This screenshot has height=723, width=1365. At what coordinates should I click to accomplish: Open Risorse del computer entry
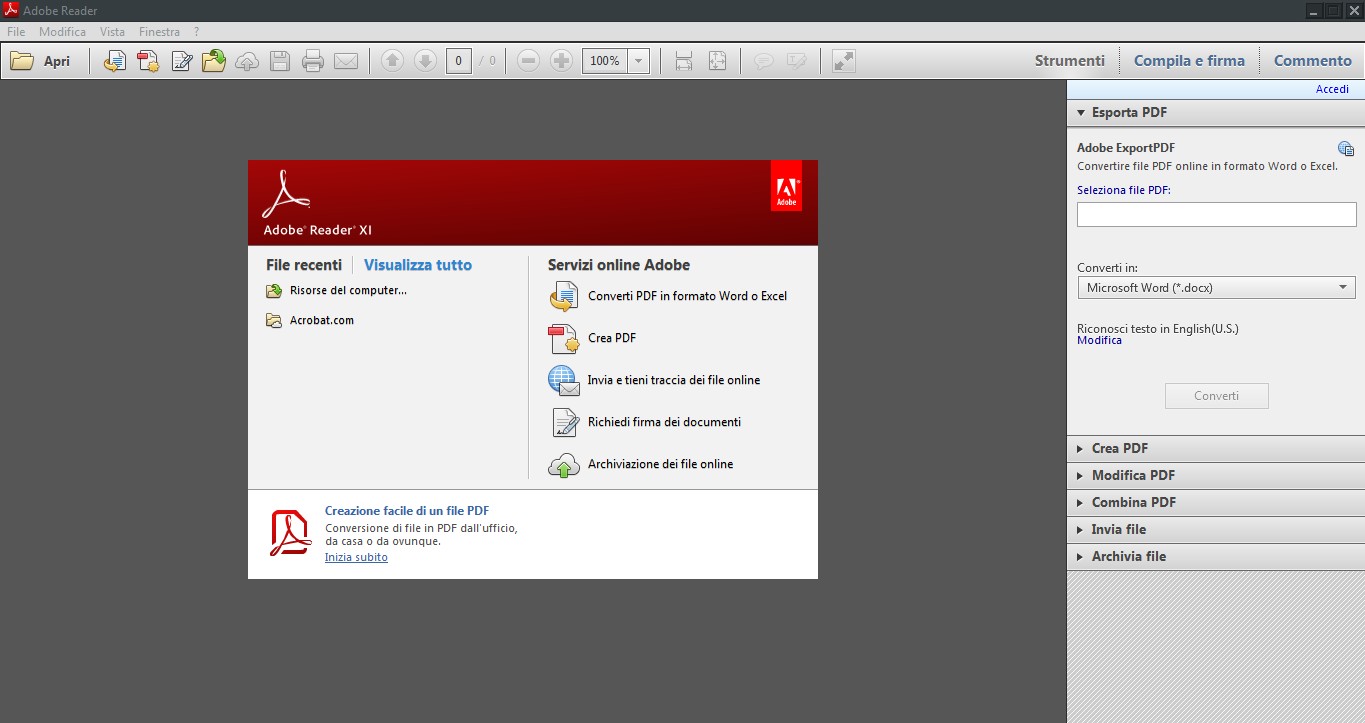(348, 291)
